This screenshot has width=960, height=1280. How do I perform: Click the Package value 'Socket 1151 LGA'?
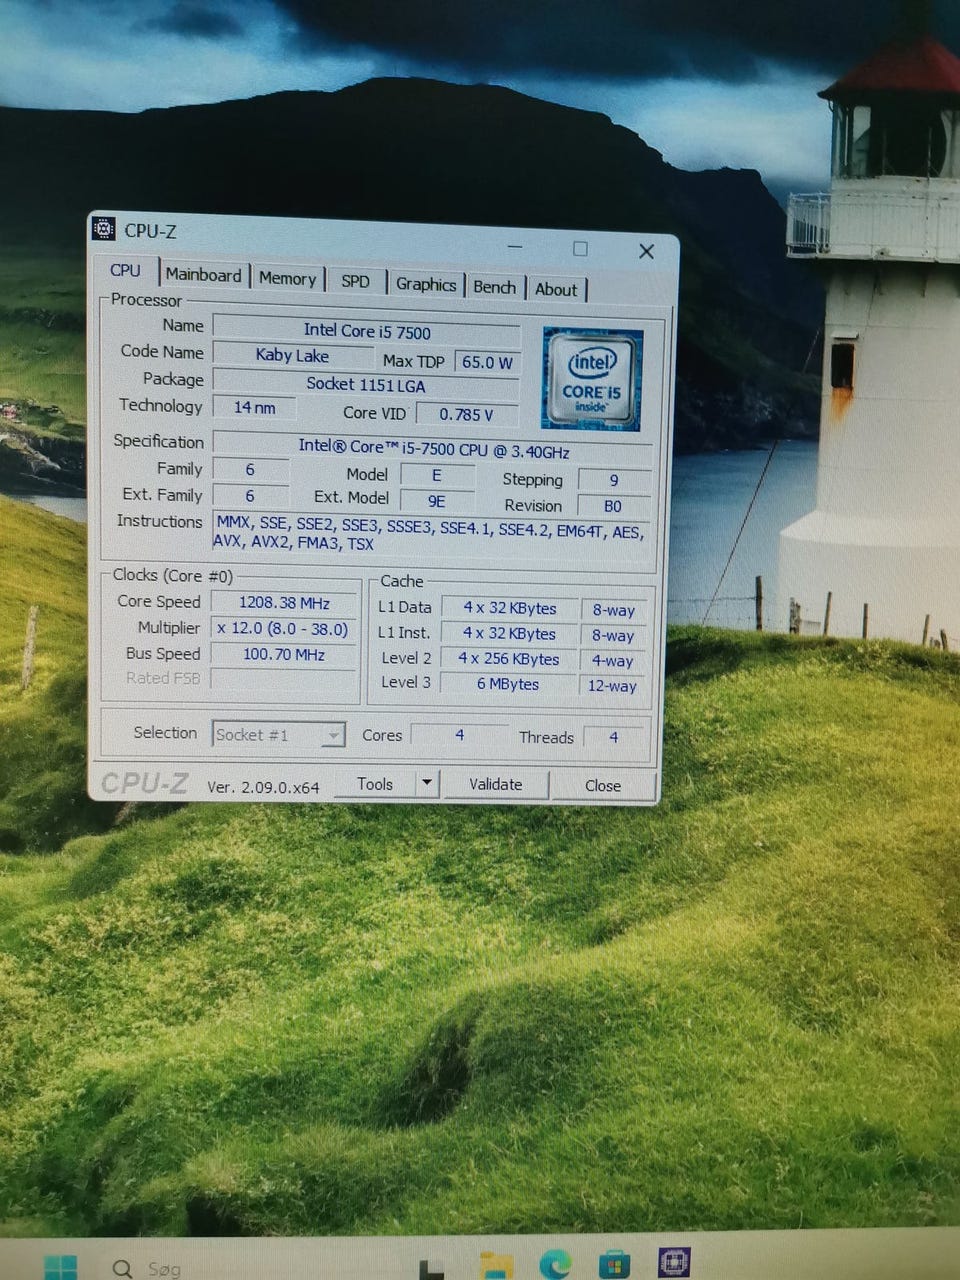point(366,385)
